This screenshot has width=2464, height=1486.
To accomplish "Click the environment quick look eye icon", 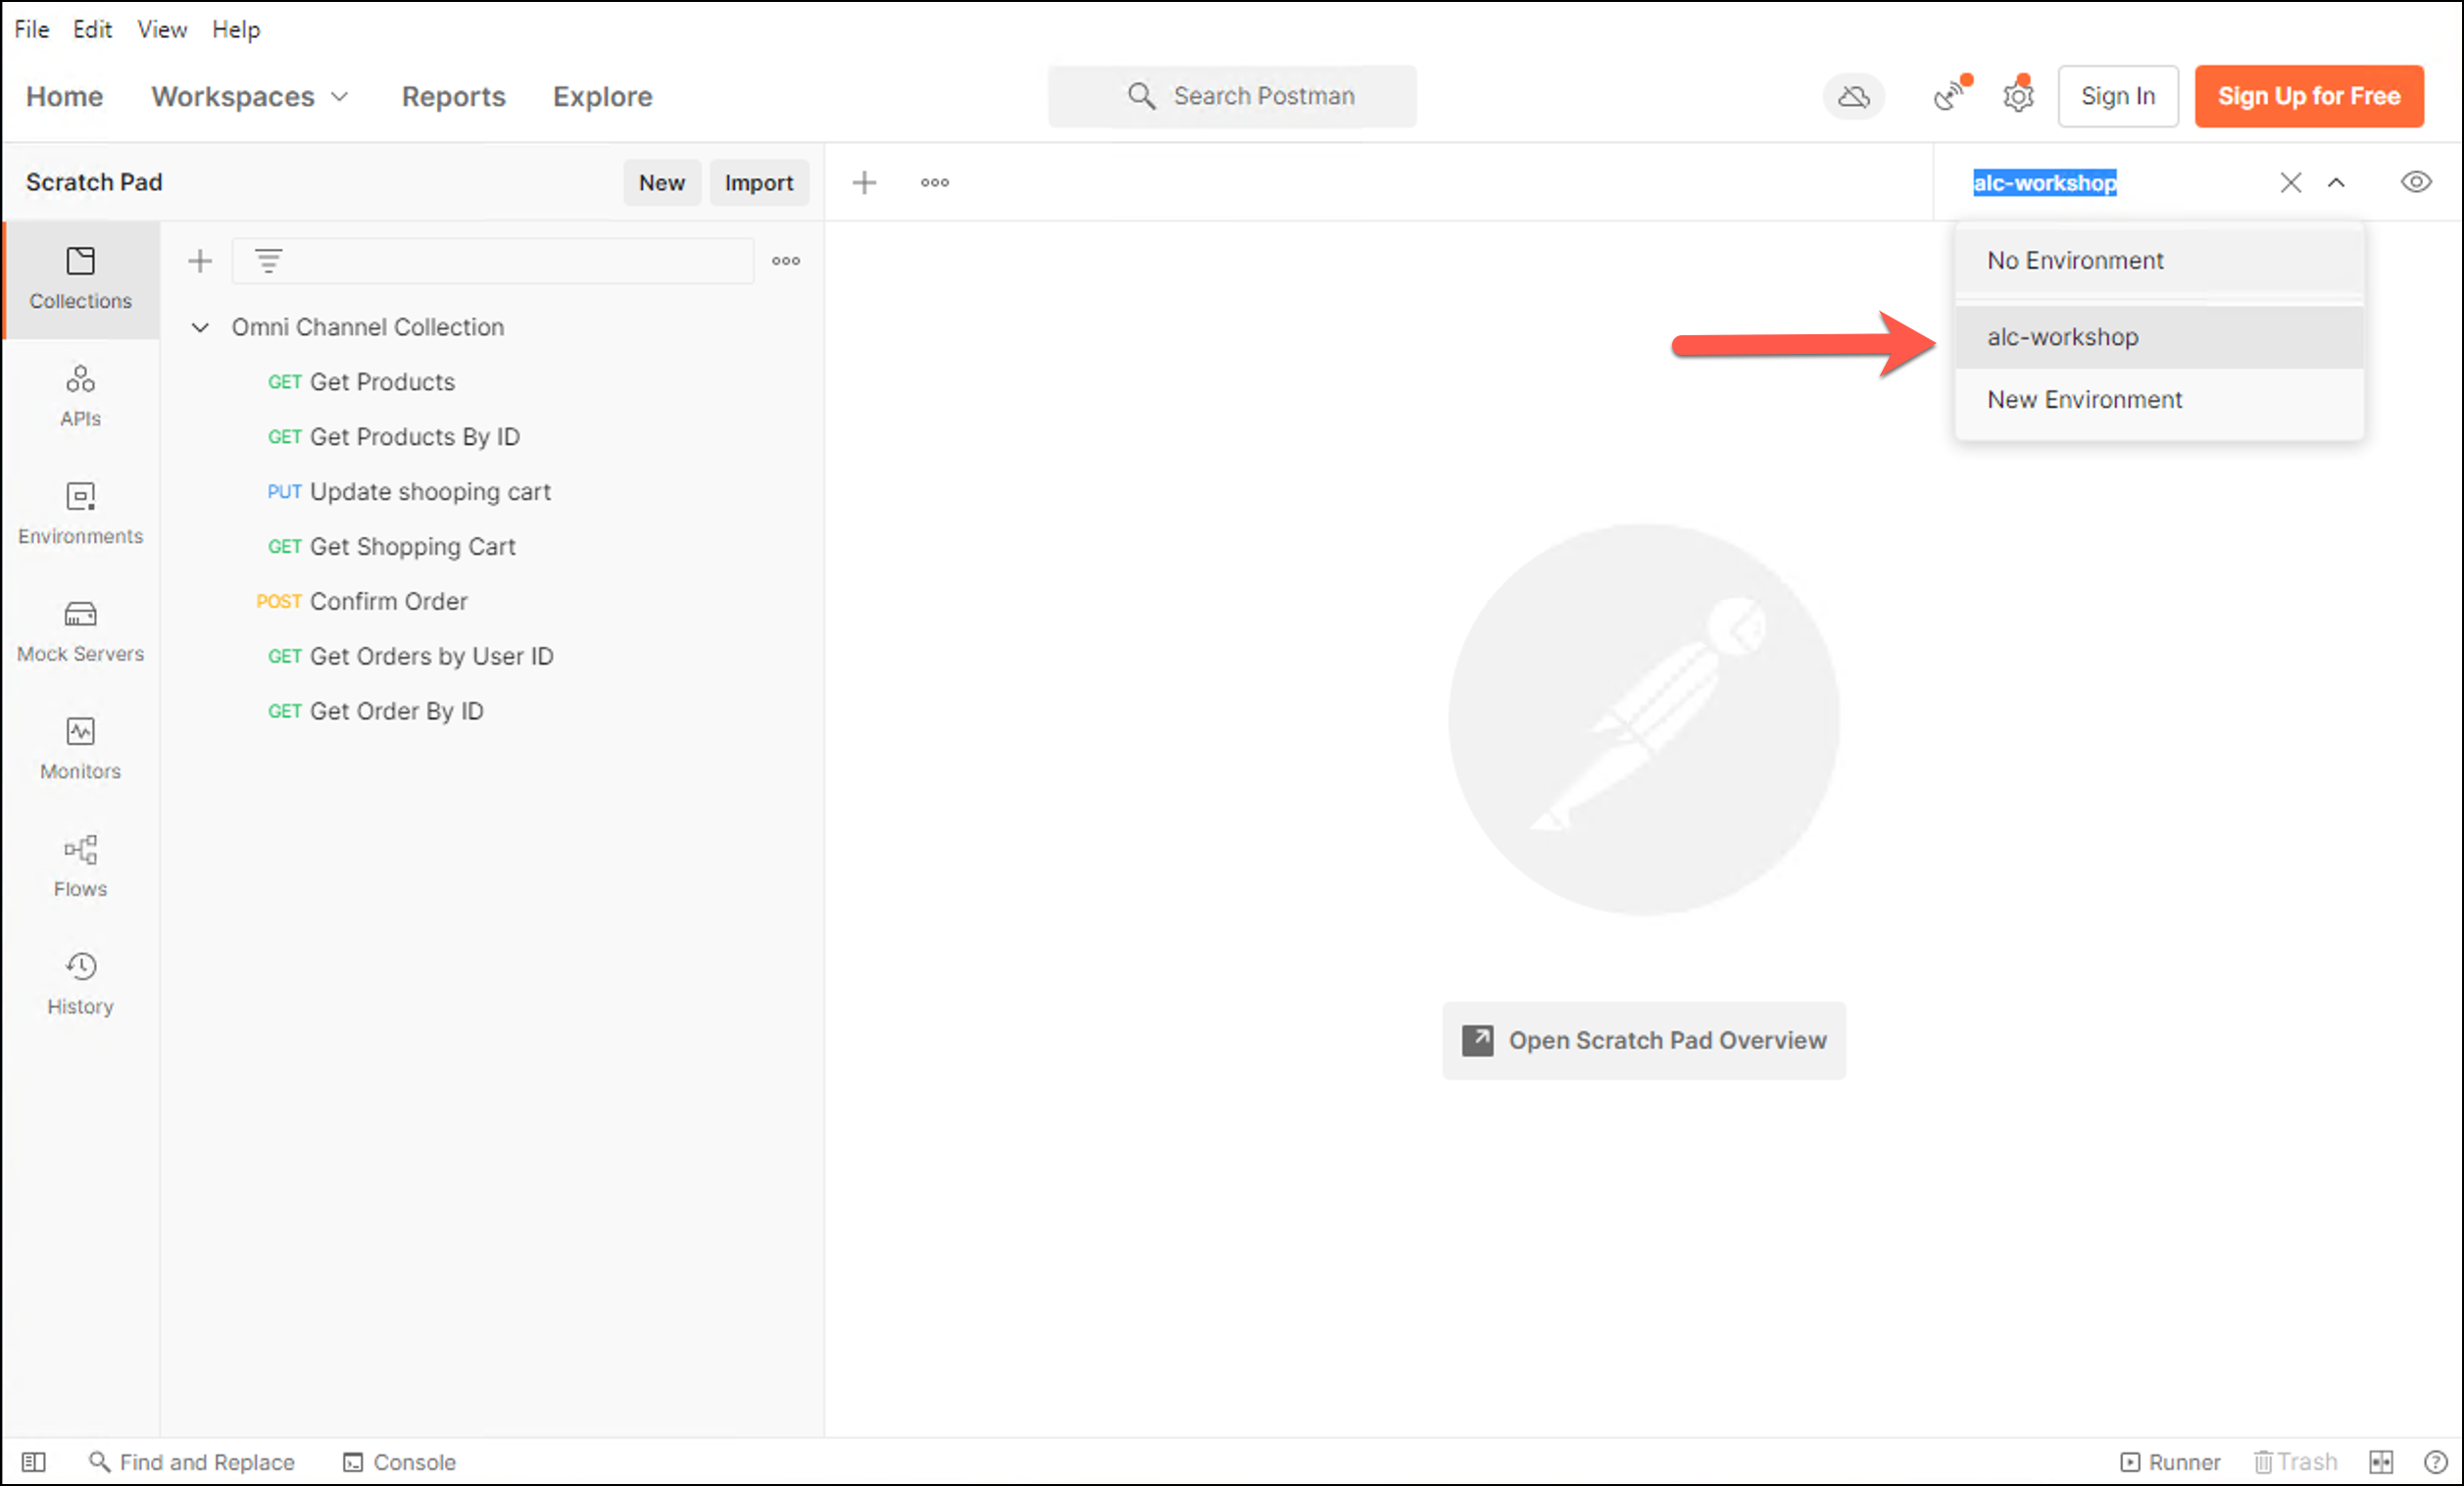I will point(2415,182).
